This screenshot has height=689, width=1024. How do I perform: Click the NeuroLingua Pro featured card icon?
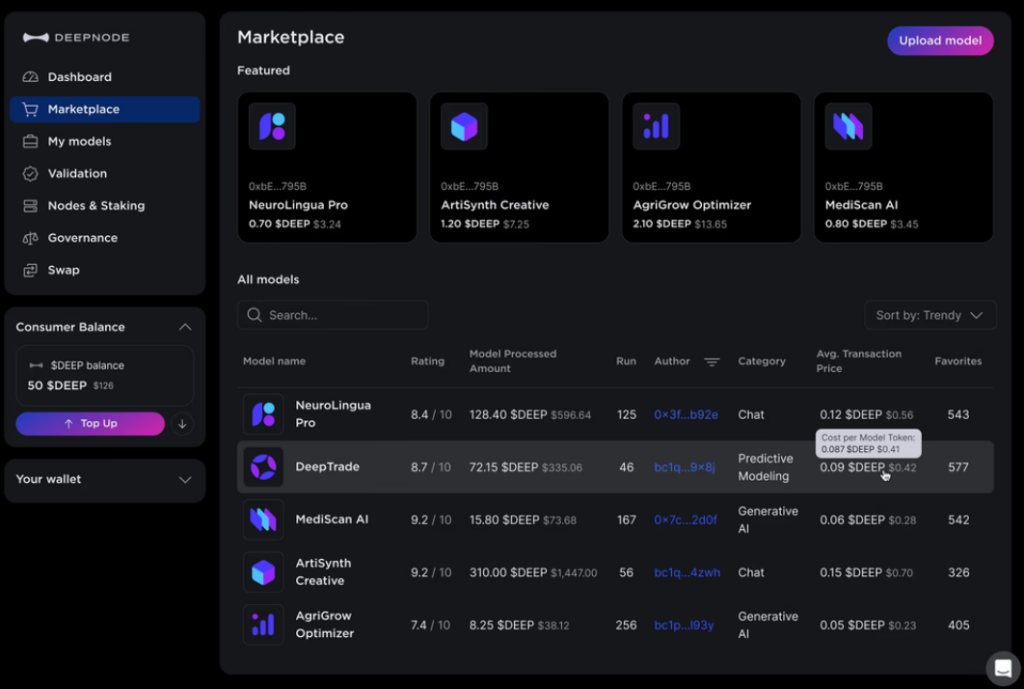272,126
